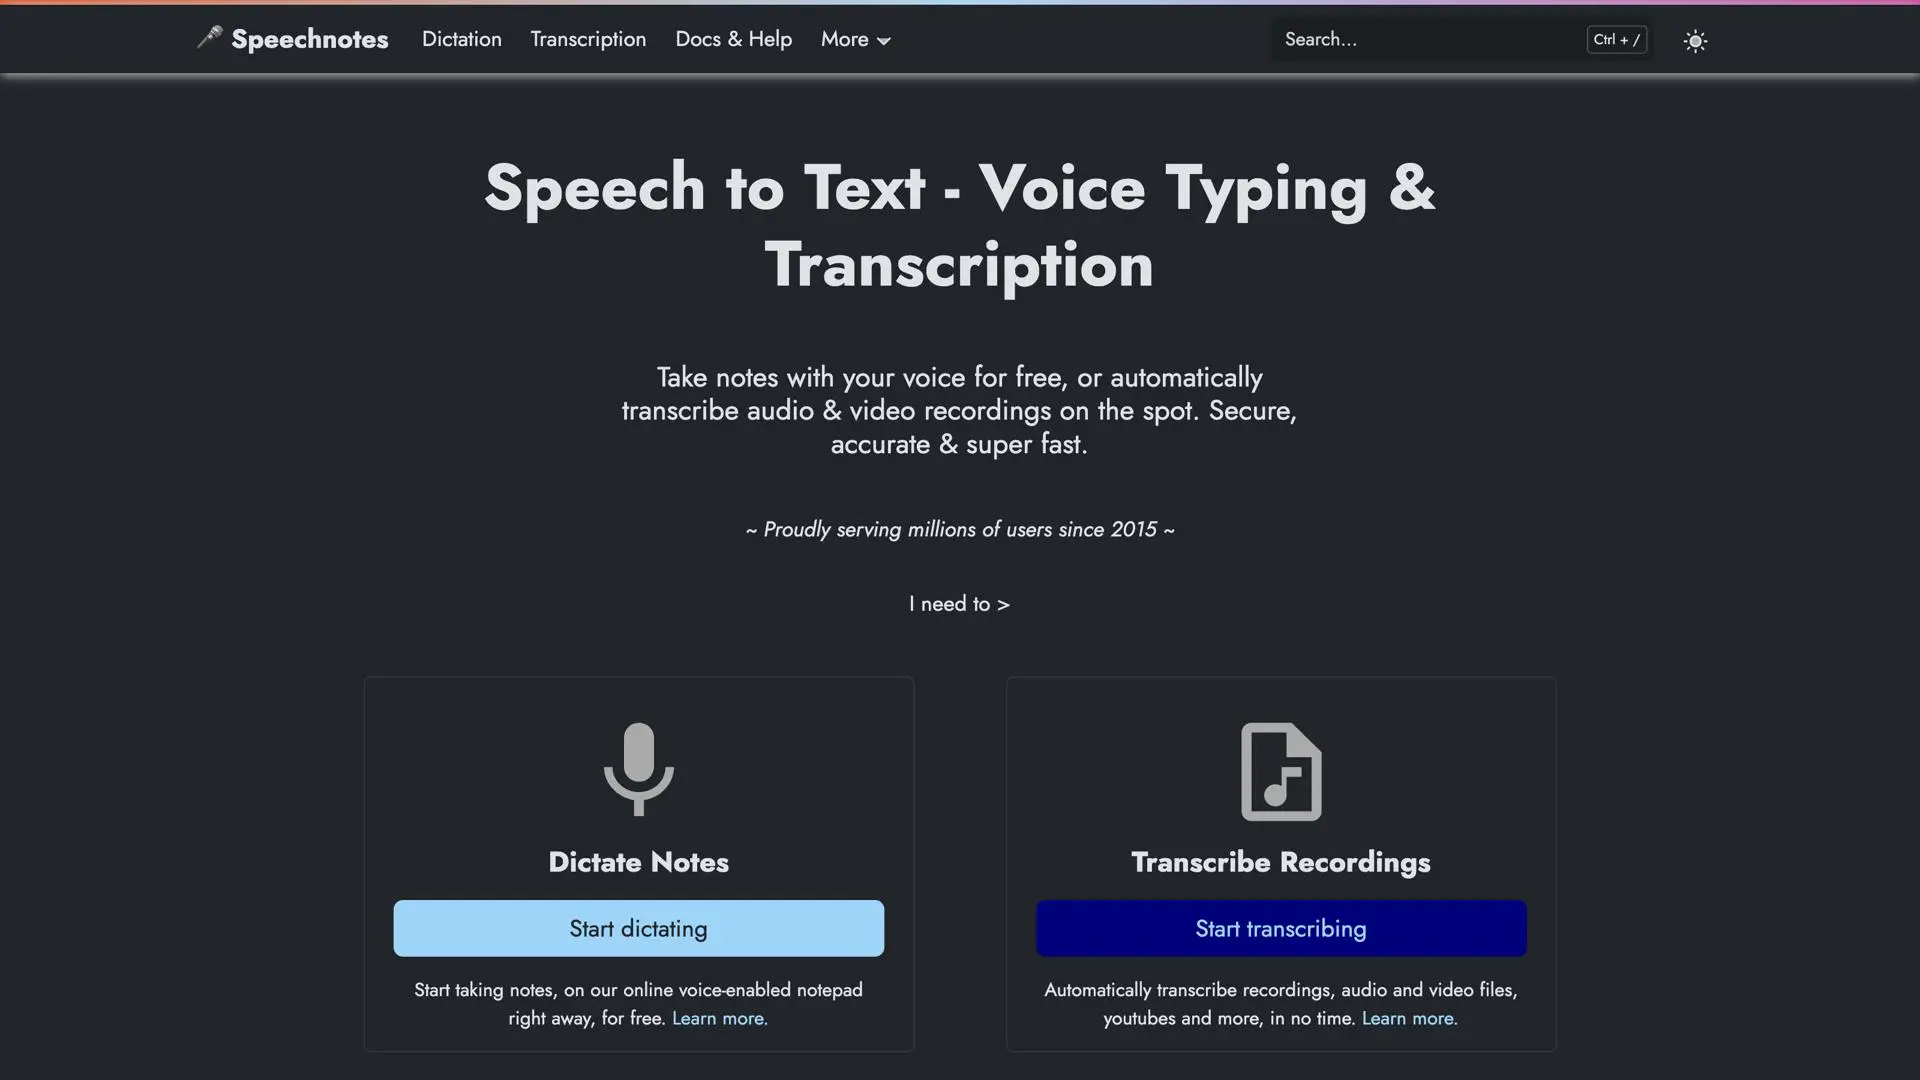1920x1080 pixels.
Task: Follow the Learn more link under Transcribe Recordings
Action: pos(1408,1018)
